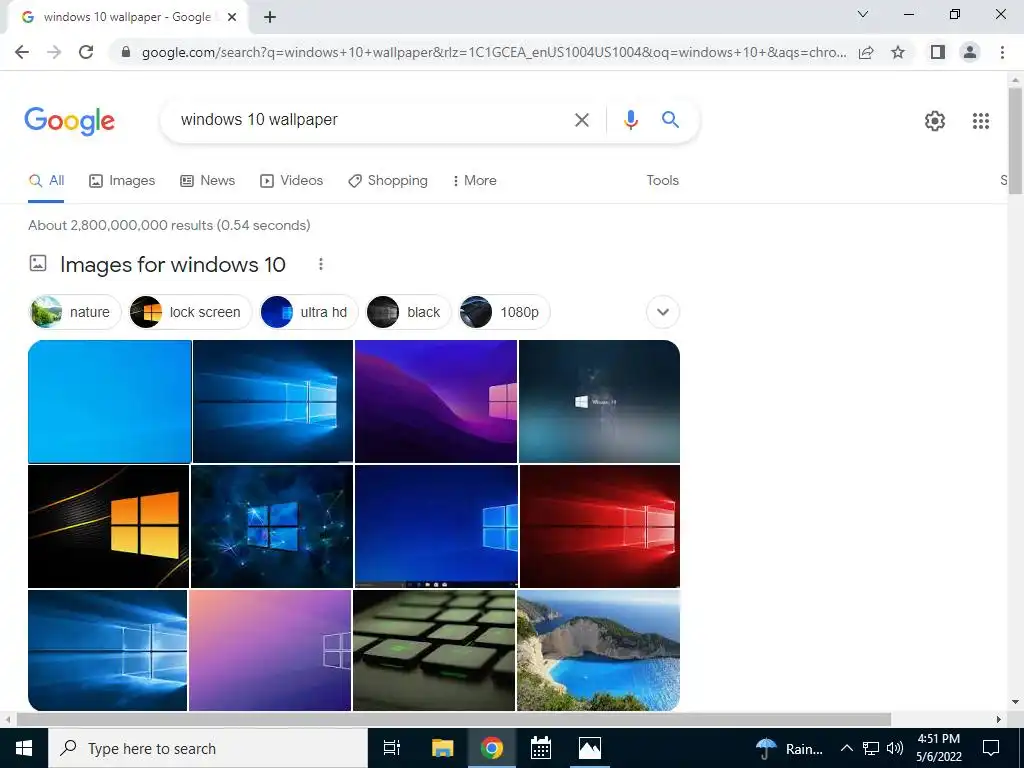Bookmark this page with the star
This screenshot has height=768, width=1024.
tap(898, 52)
